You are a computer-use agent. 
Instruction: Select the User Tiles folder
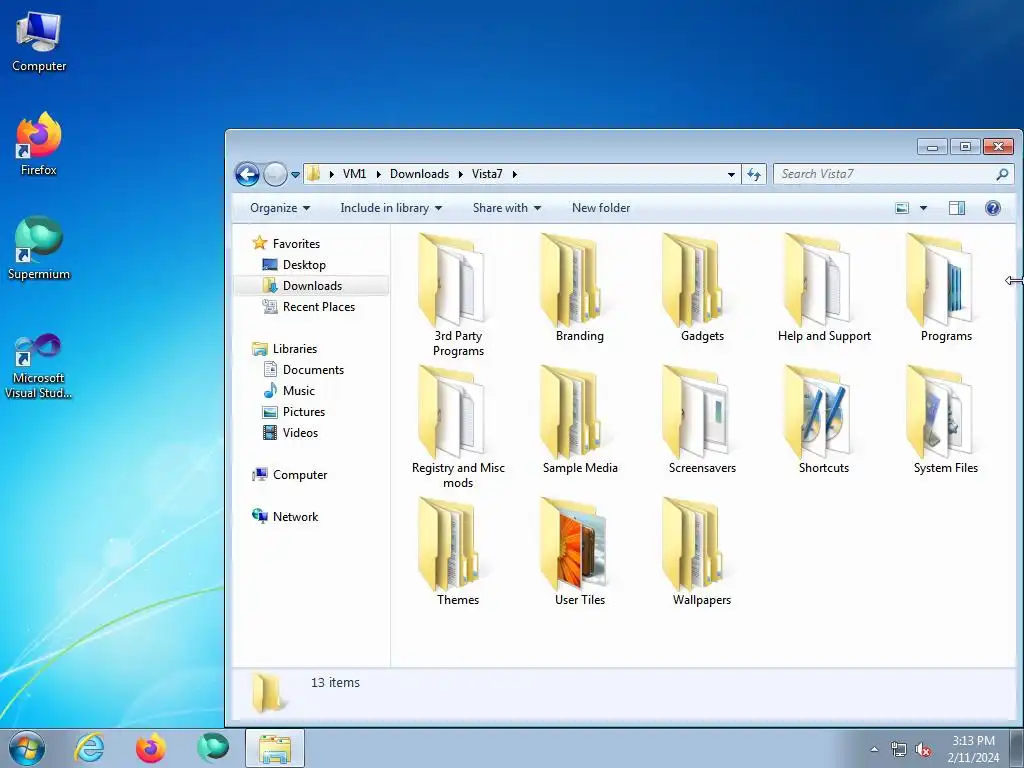[x=580, y=552]
